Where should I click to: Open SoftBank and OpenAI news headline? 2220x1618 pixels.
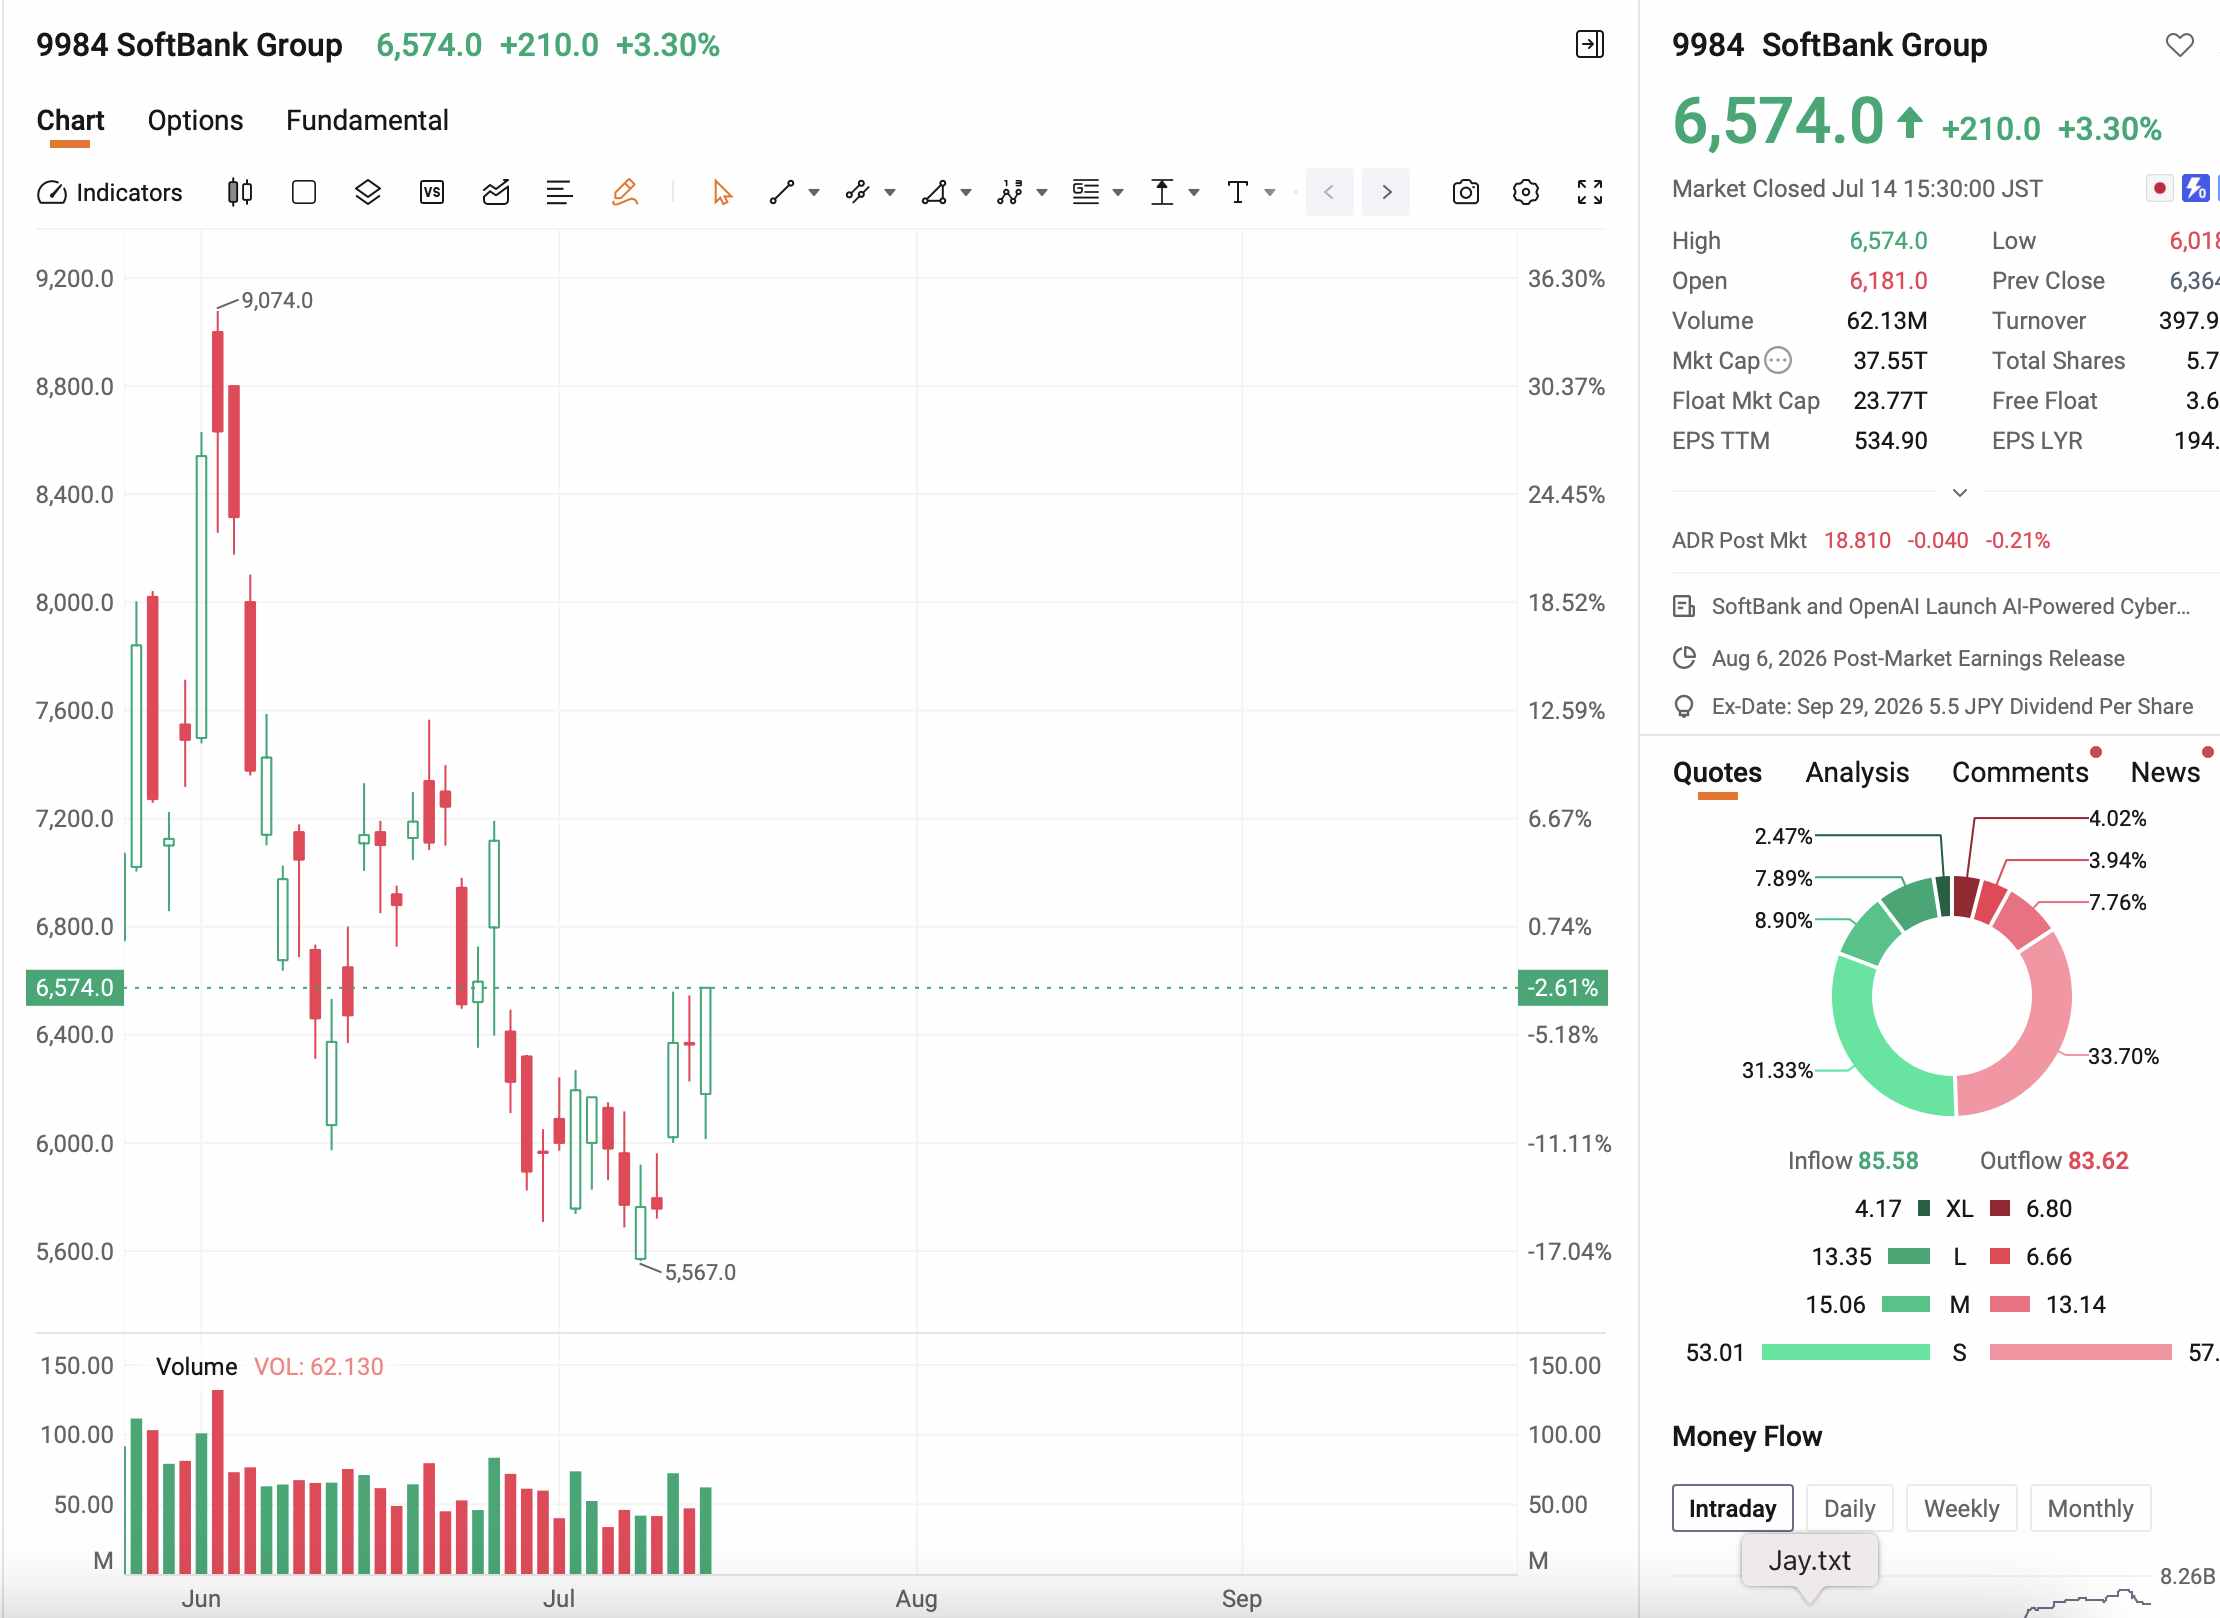pos(1950,606)
